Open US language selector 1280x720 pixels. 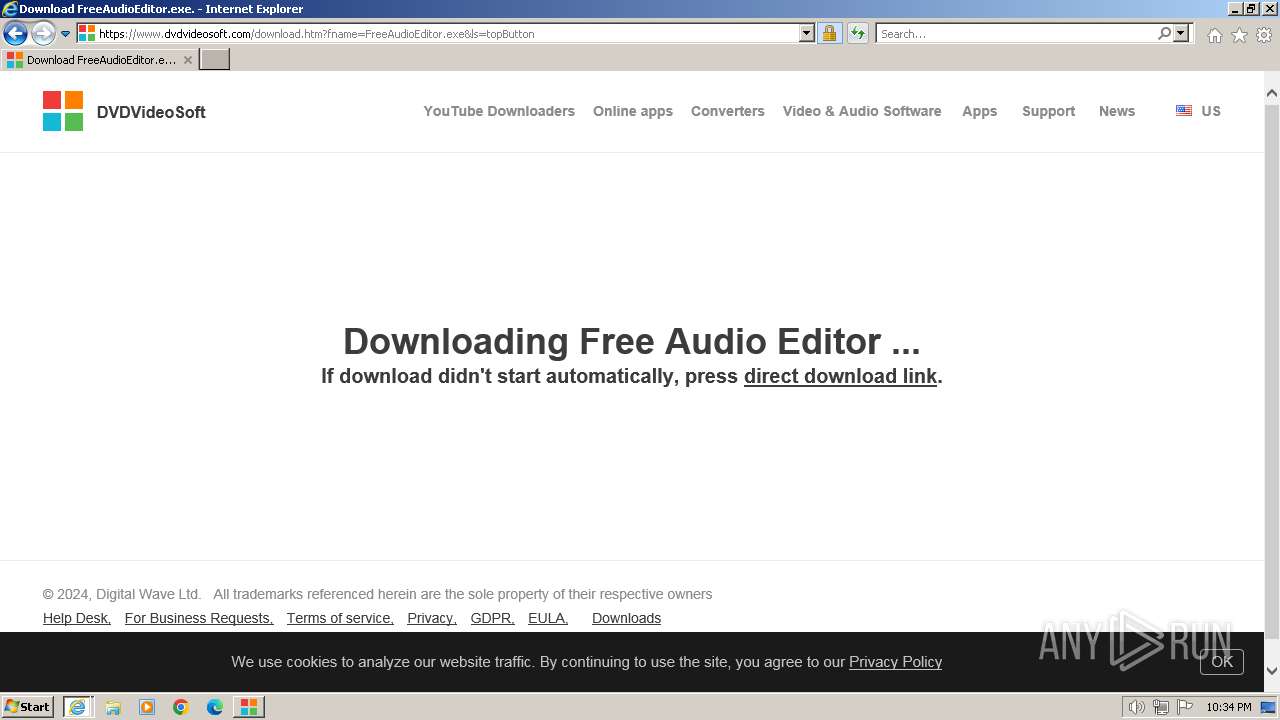[1211, 111]
